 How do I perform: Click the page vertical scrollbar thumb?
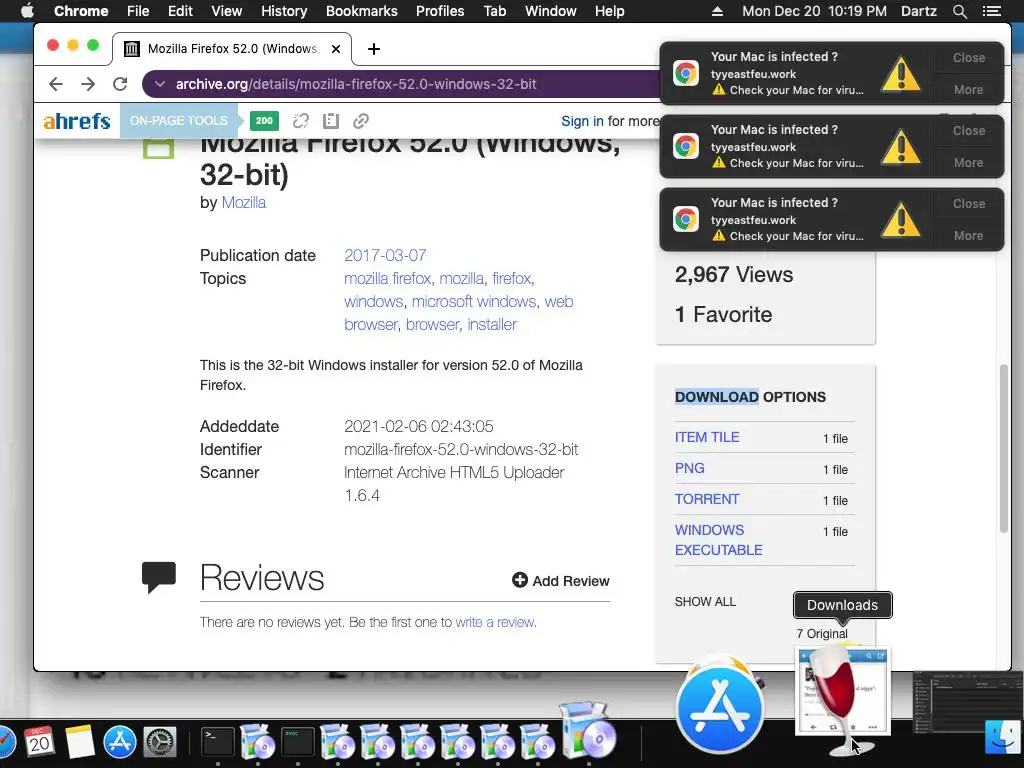[x=1004, y=449]
